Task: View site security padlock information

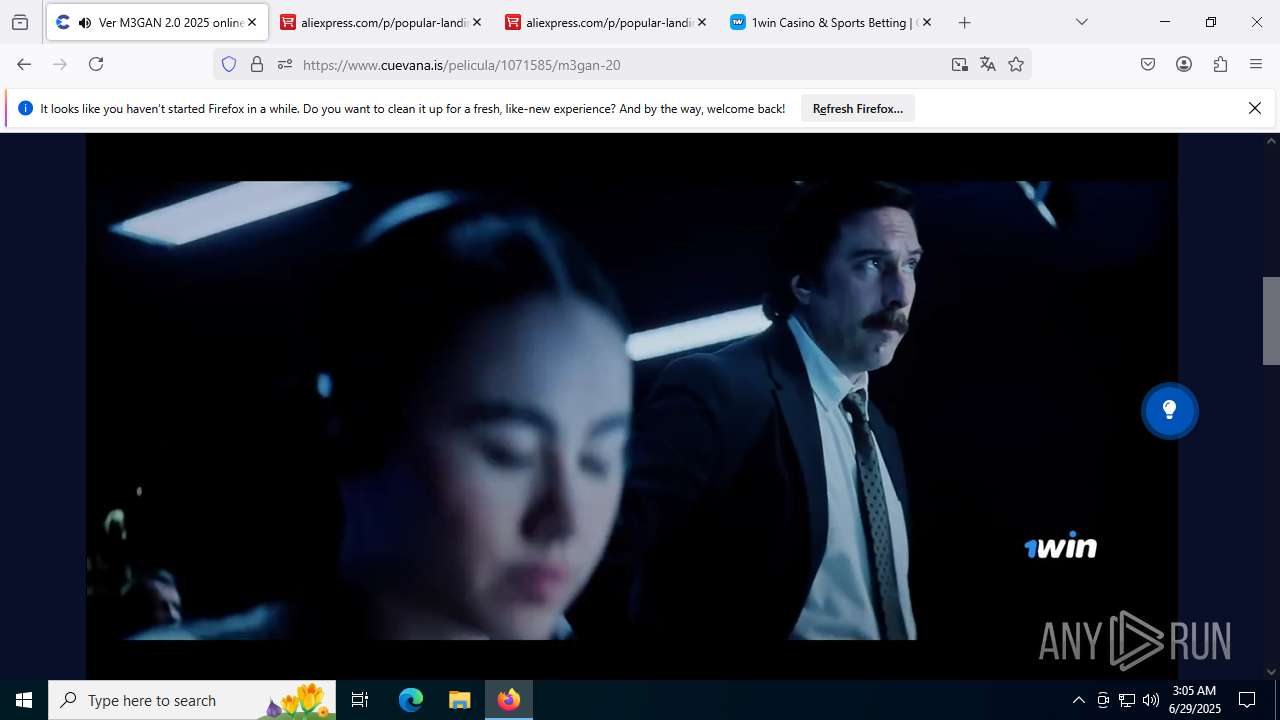Action: click(257, 64)
